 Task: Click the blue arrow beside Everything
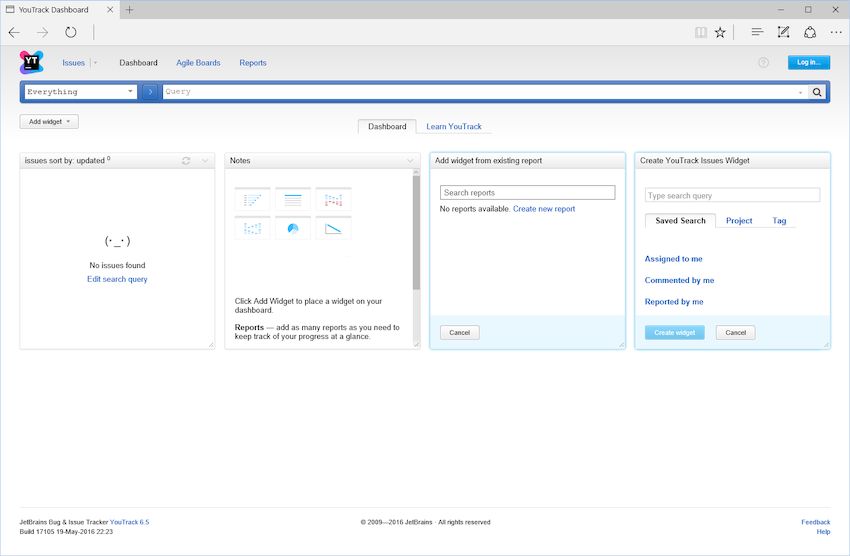pyautogui.click(x=150, y=92)
